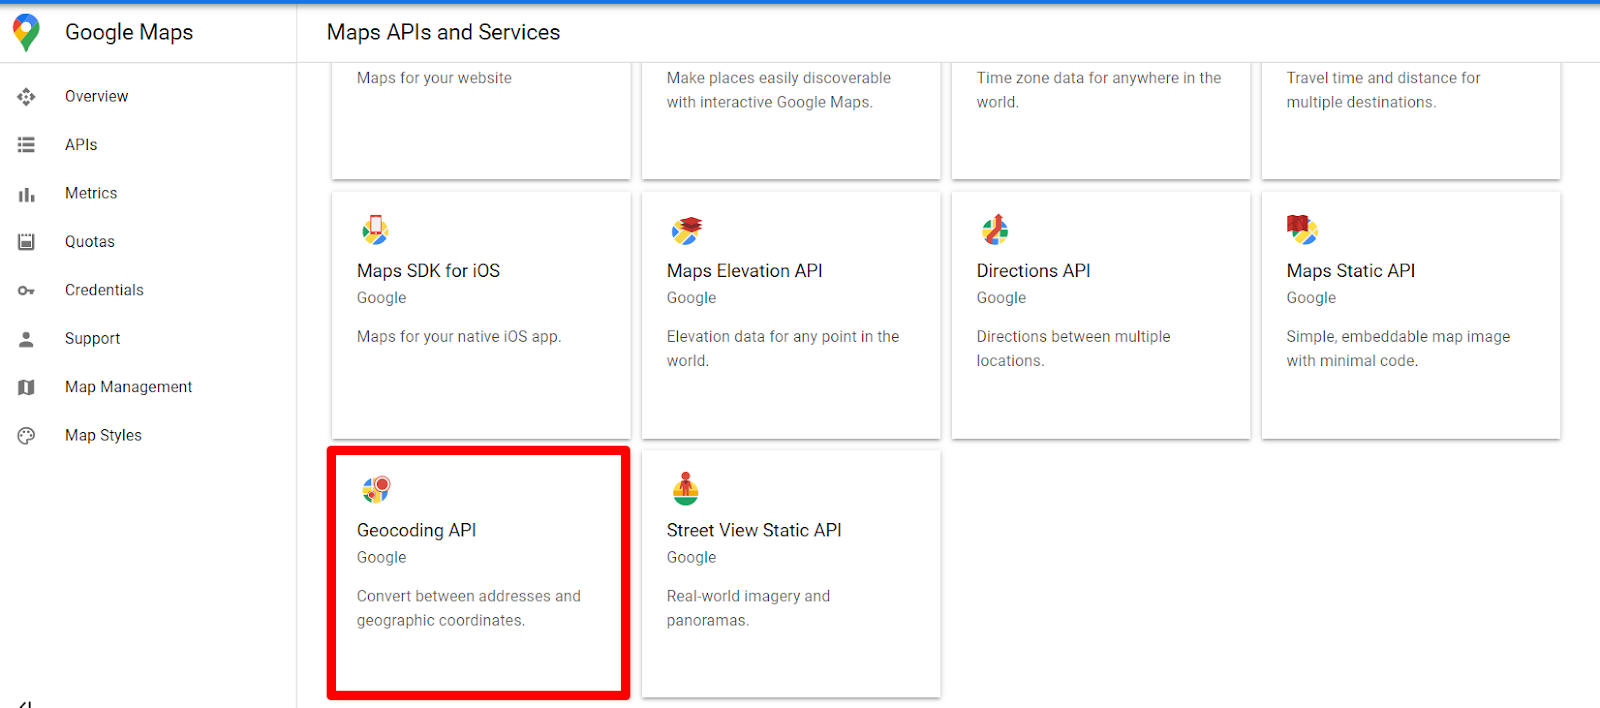Click the Maps Elevation API icon
The image size is (1600, 708).
686,230
